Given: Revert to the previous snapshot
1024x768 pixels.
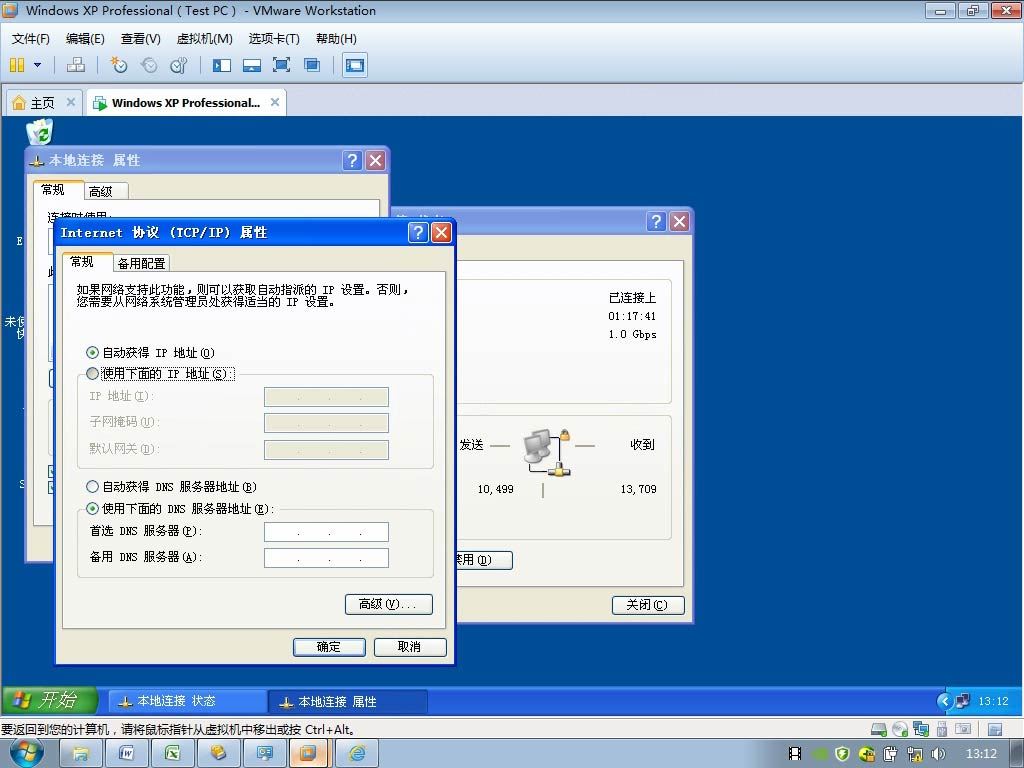Looking at the screenshot, I should point(149,65).
